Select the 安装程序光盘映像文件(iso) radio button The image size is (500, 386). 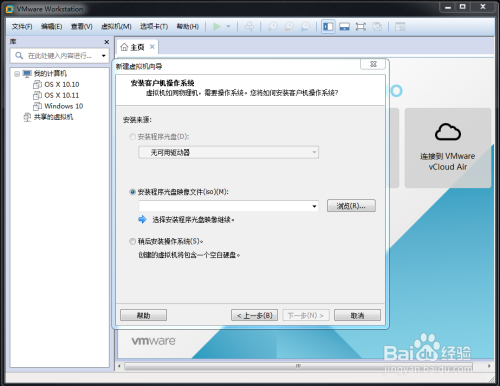tap(132, 192)
